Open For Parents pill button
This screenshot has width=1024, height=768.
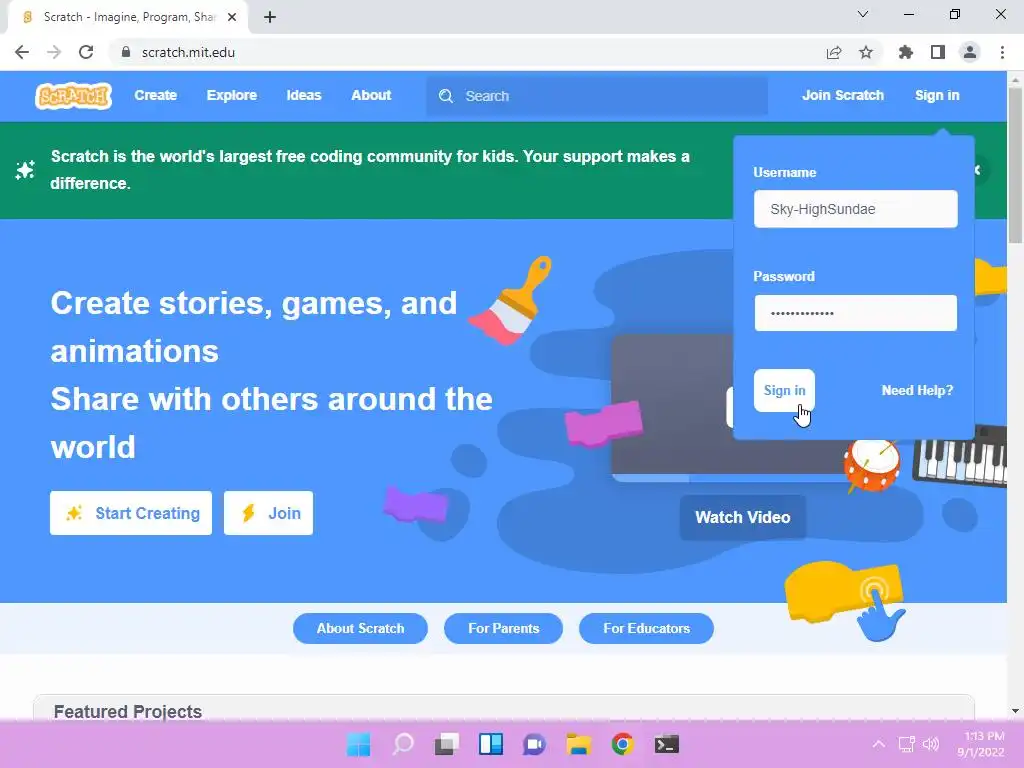[x=504, y=628]
